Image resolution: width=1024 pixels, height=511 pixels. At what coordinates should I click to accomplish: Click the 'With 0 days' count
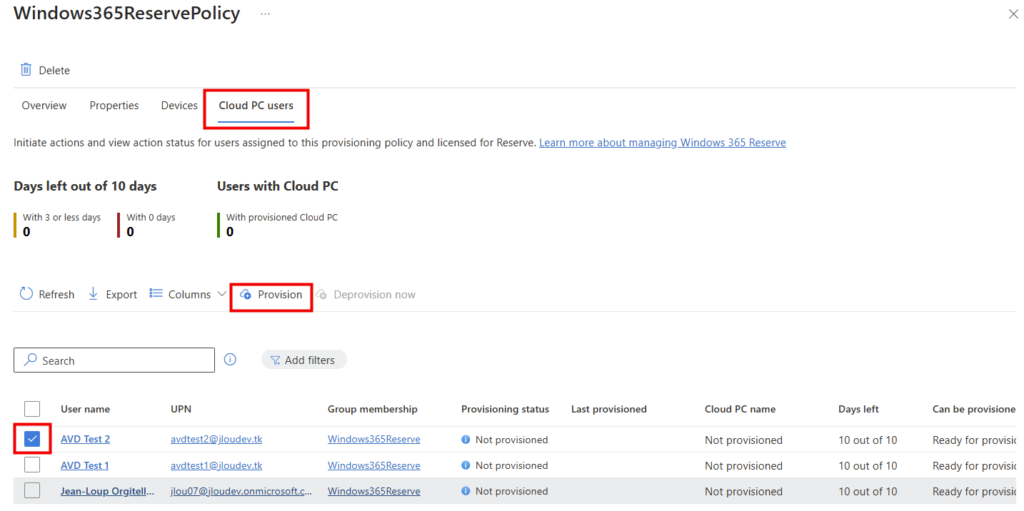click(x=131, y=231)
